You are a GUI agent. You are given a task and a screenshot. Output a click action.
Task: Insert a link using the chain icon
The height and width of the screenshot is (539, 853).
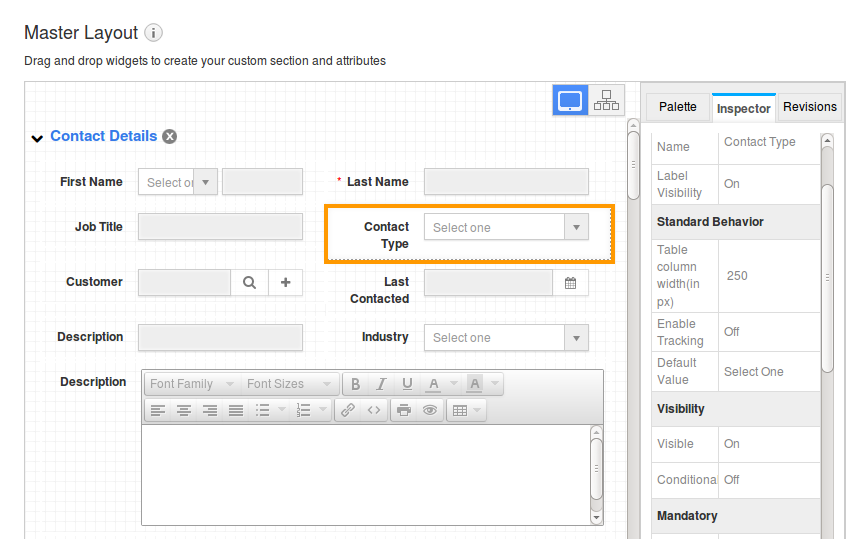pyautogui.click(x=348, y=410)
